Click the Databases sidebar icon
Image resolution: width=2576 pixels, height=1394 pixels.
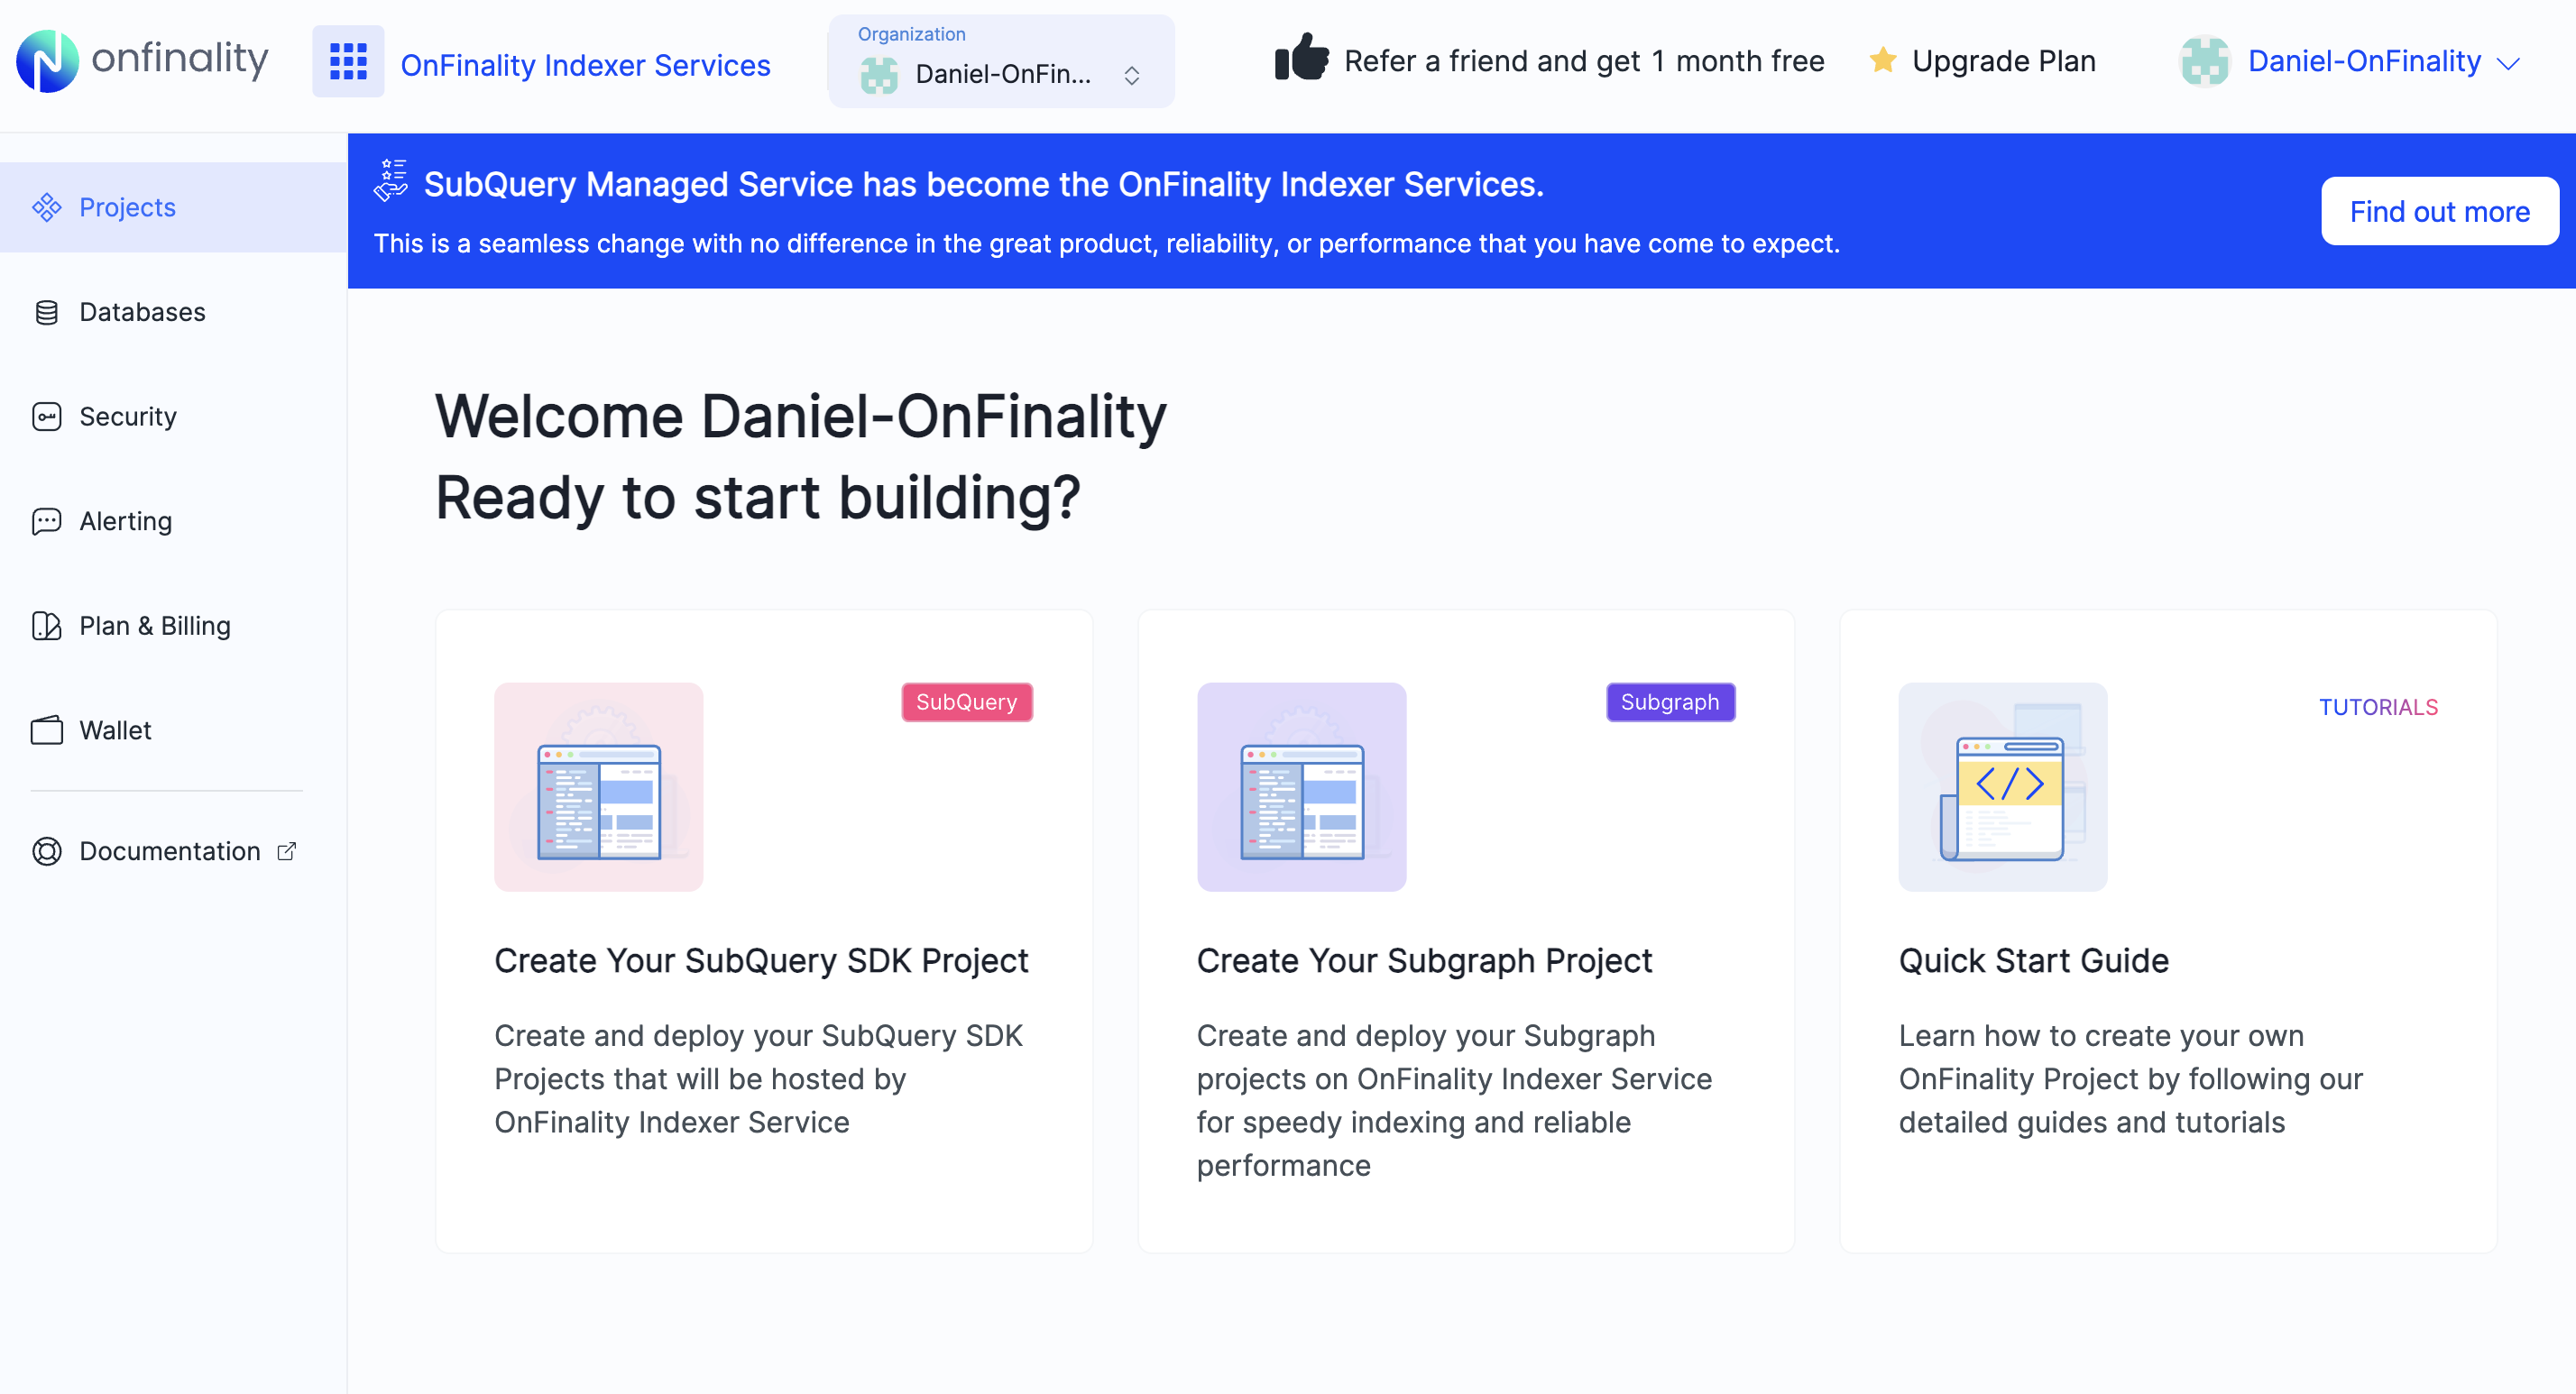(46, 312)
